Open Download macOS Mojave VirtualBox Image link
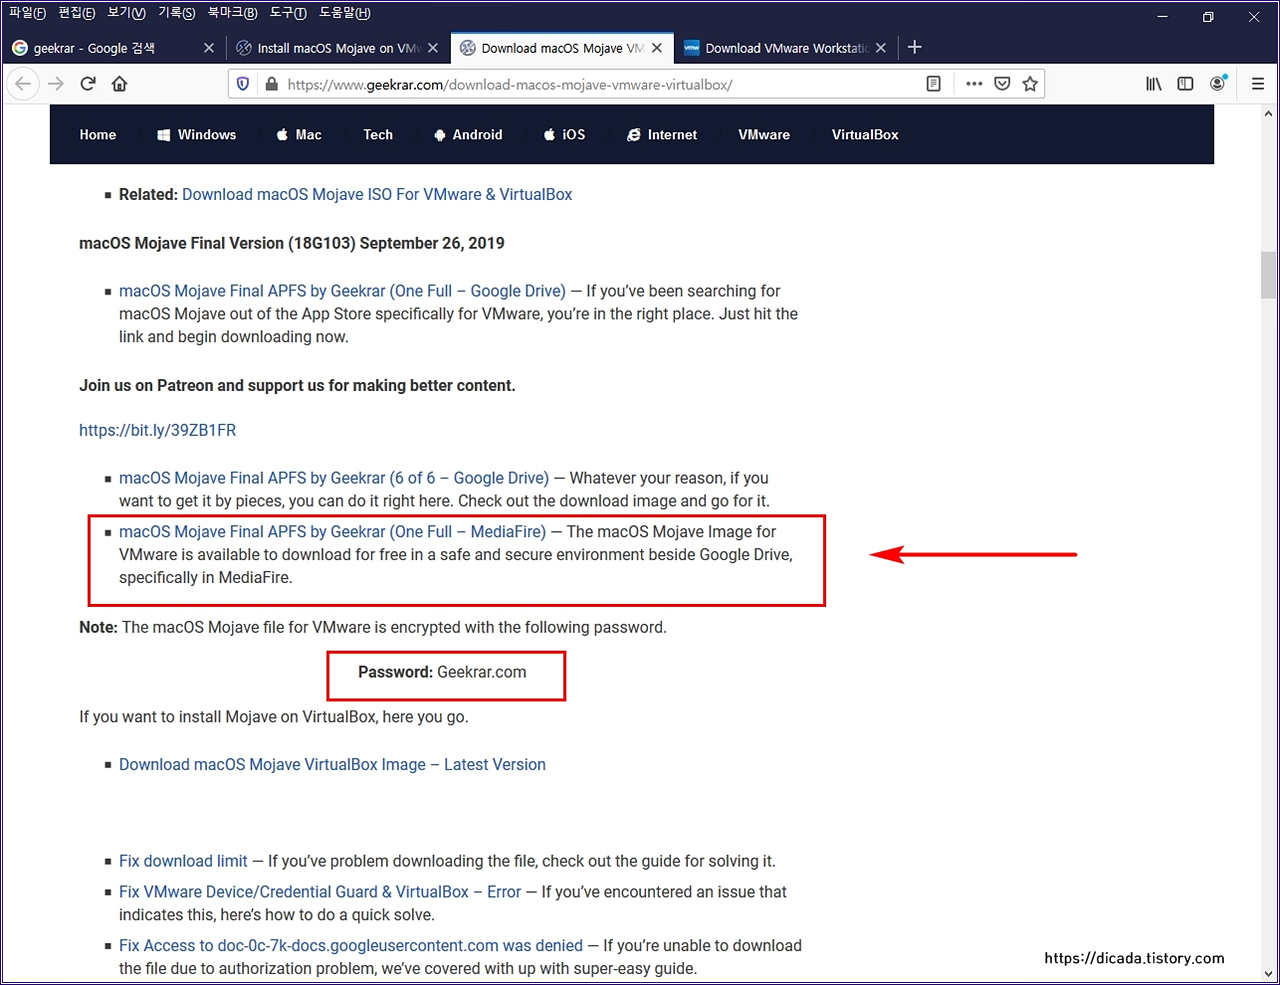 (332, 765)
